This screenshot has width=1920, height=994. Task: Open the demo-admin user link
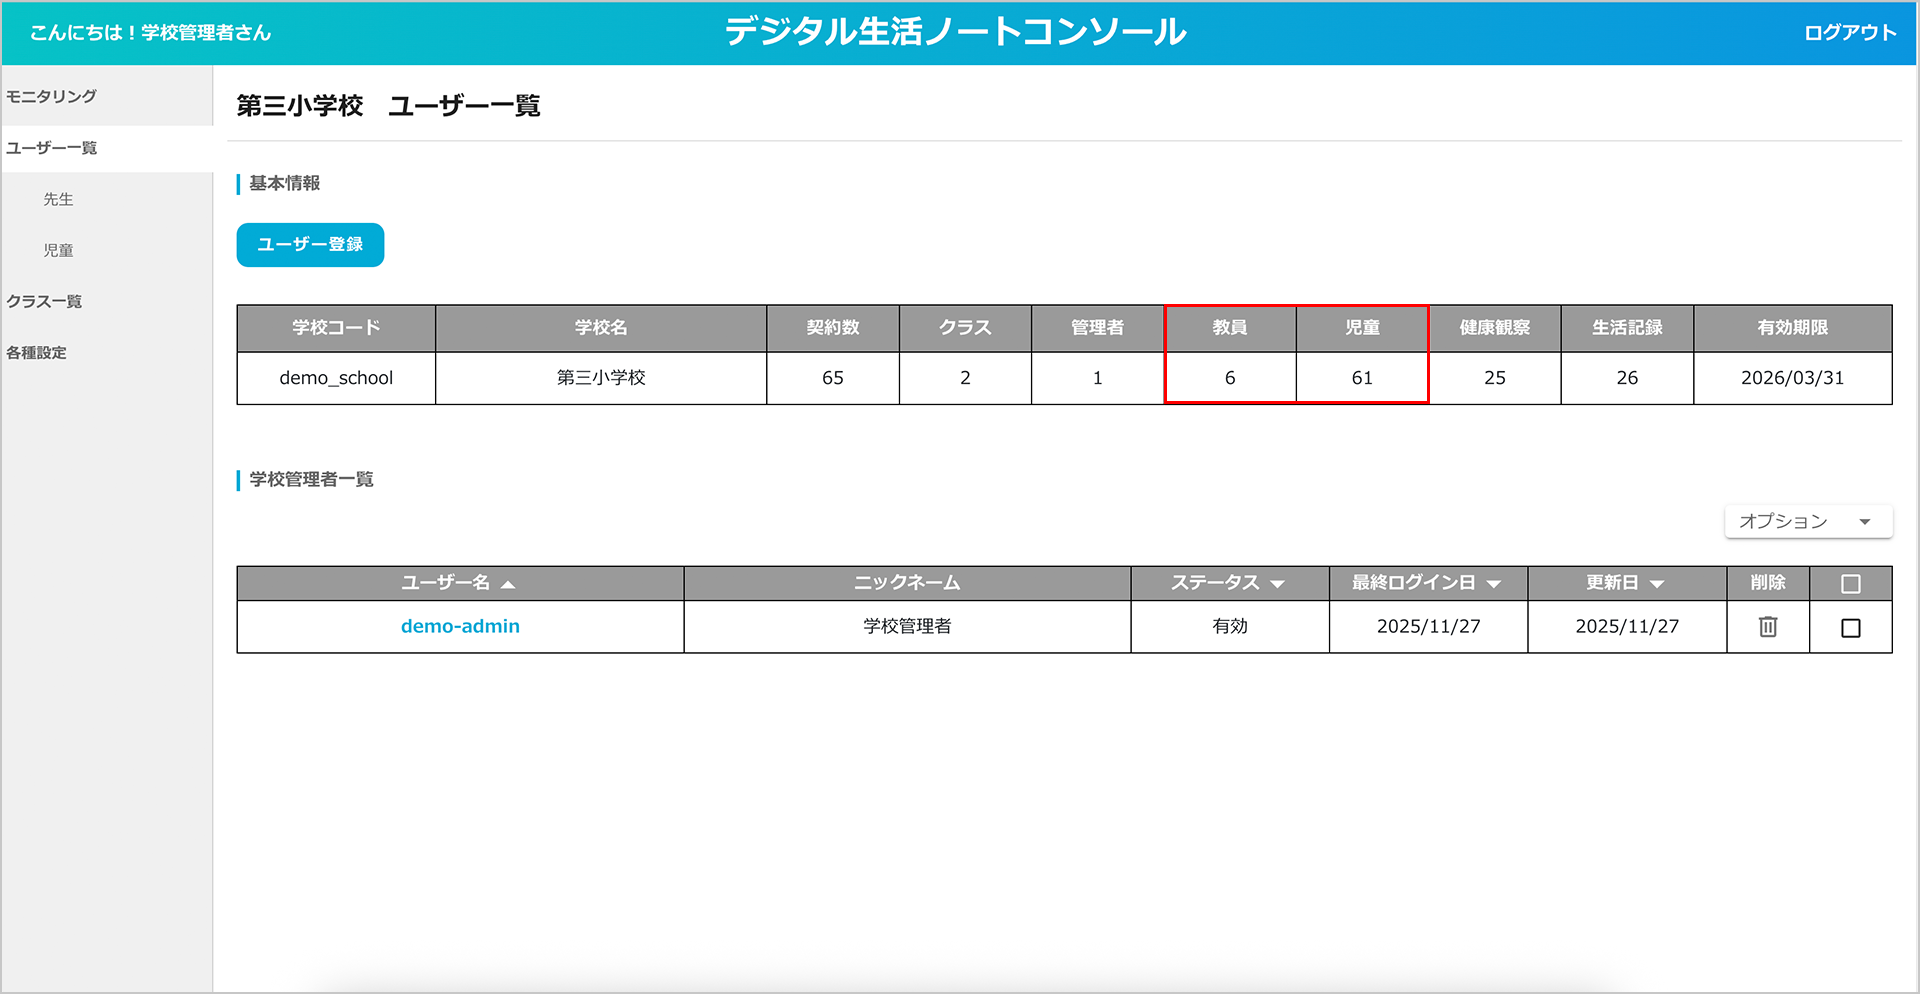click(x=460, y=627)
